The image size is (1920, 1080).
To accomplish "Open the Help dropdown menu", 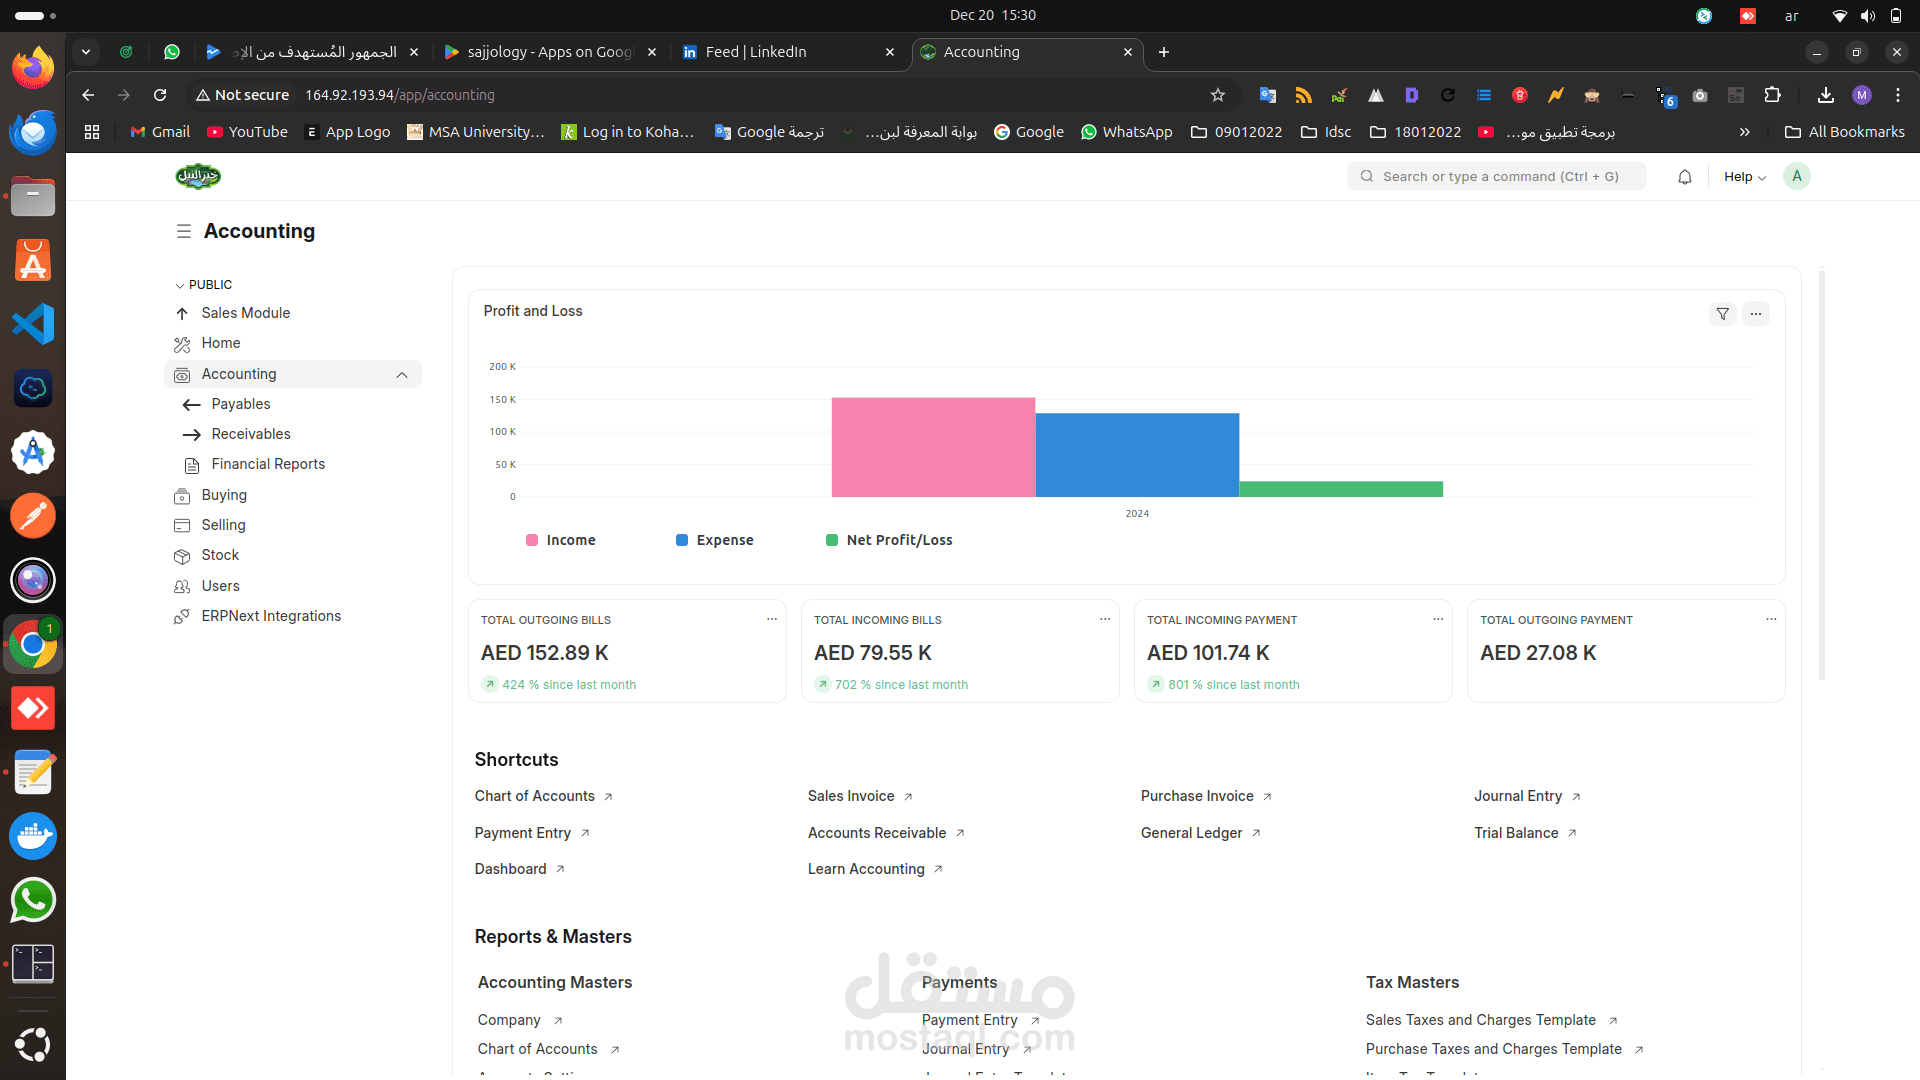I will click(x=1744, y=177).
